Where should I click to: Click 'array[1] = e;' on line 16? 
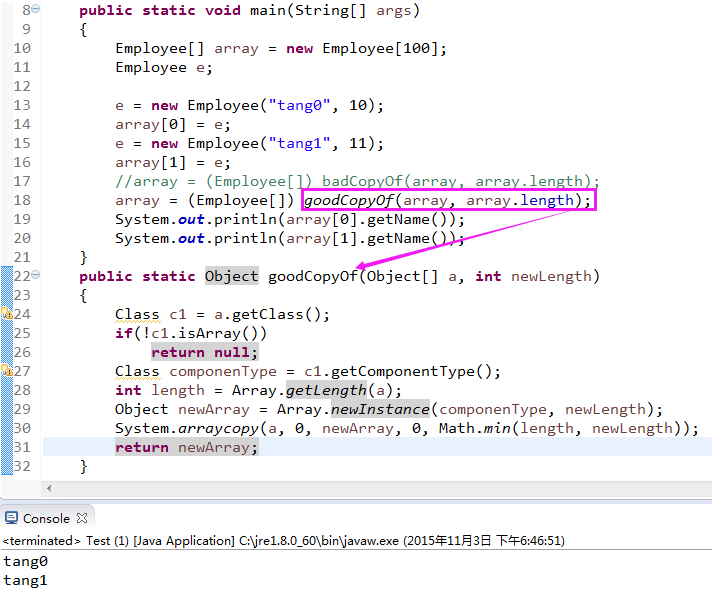(173, 163)
